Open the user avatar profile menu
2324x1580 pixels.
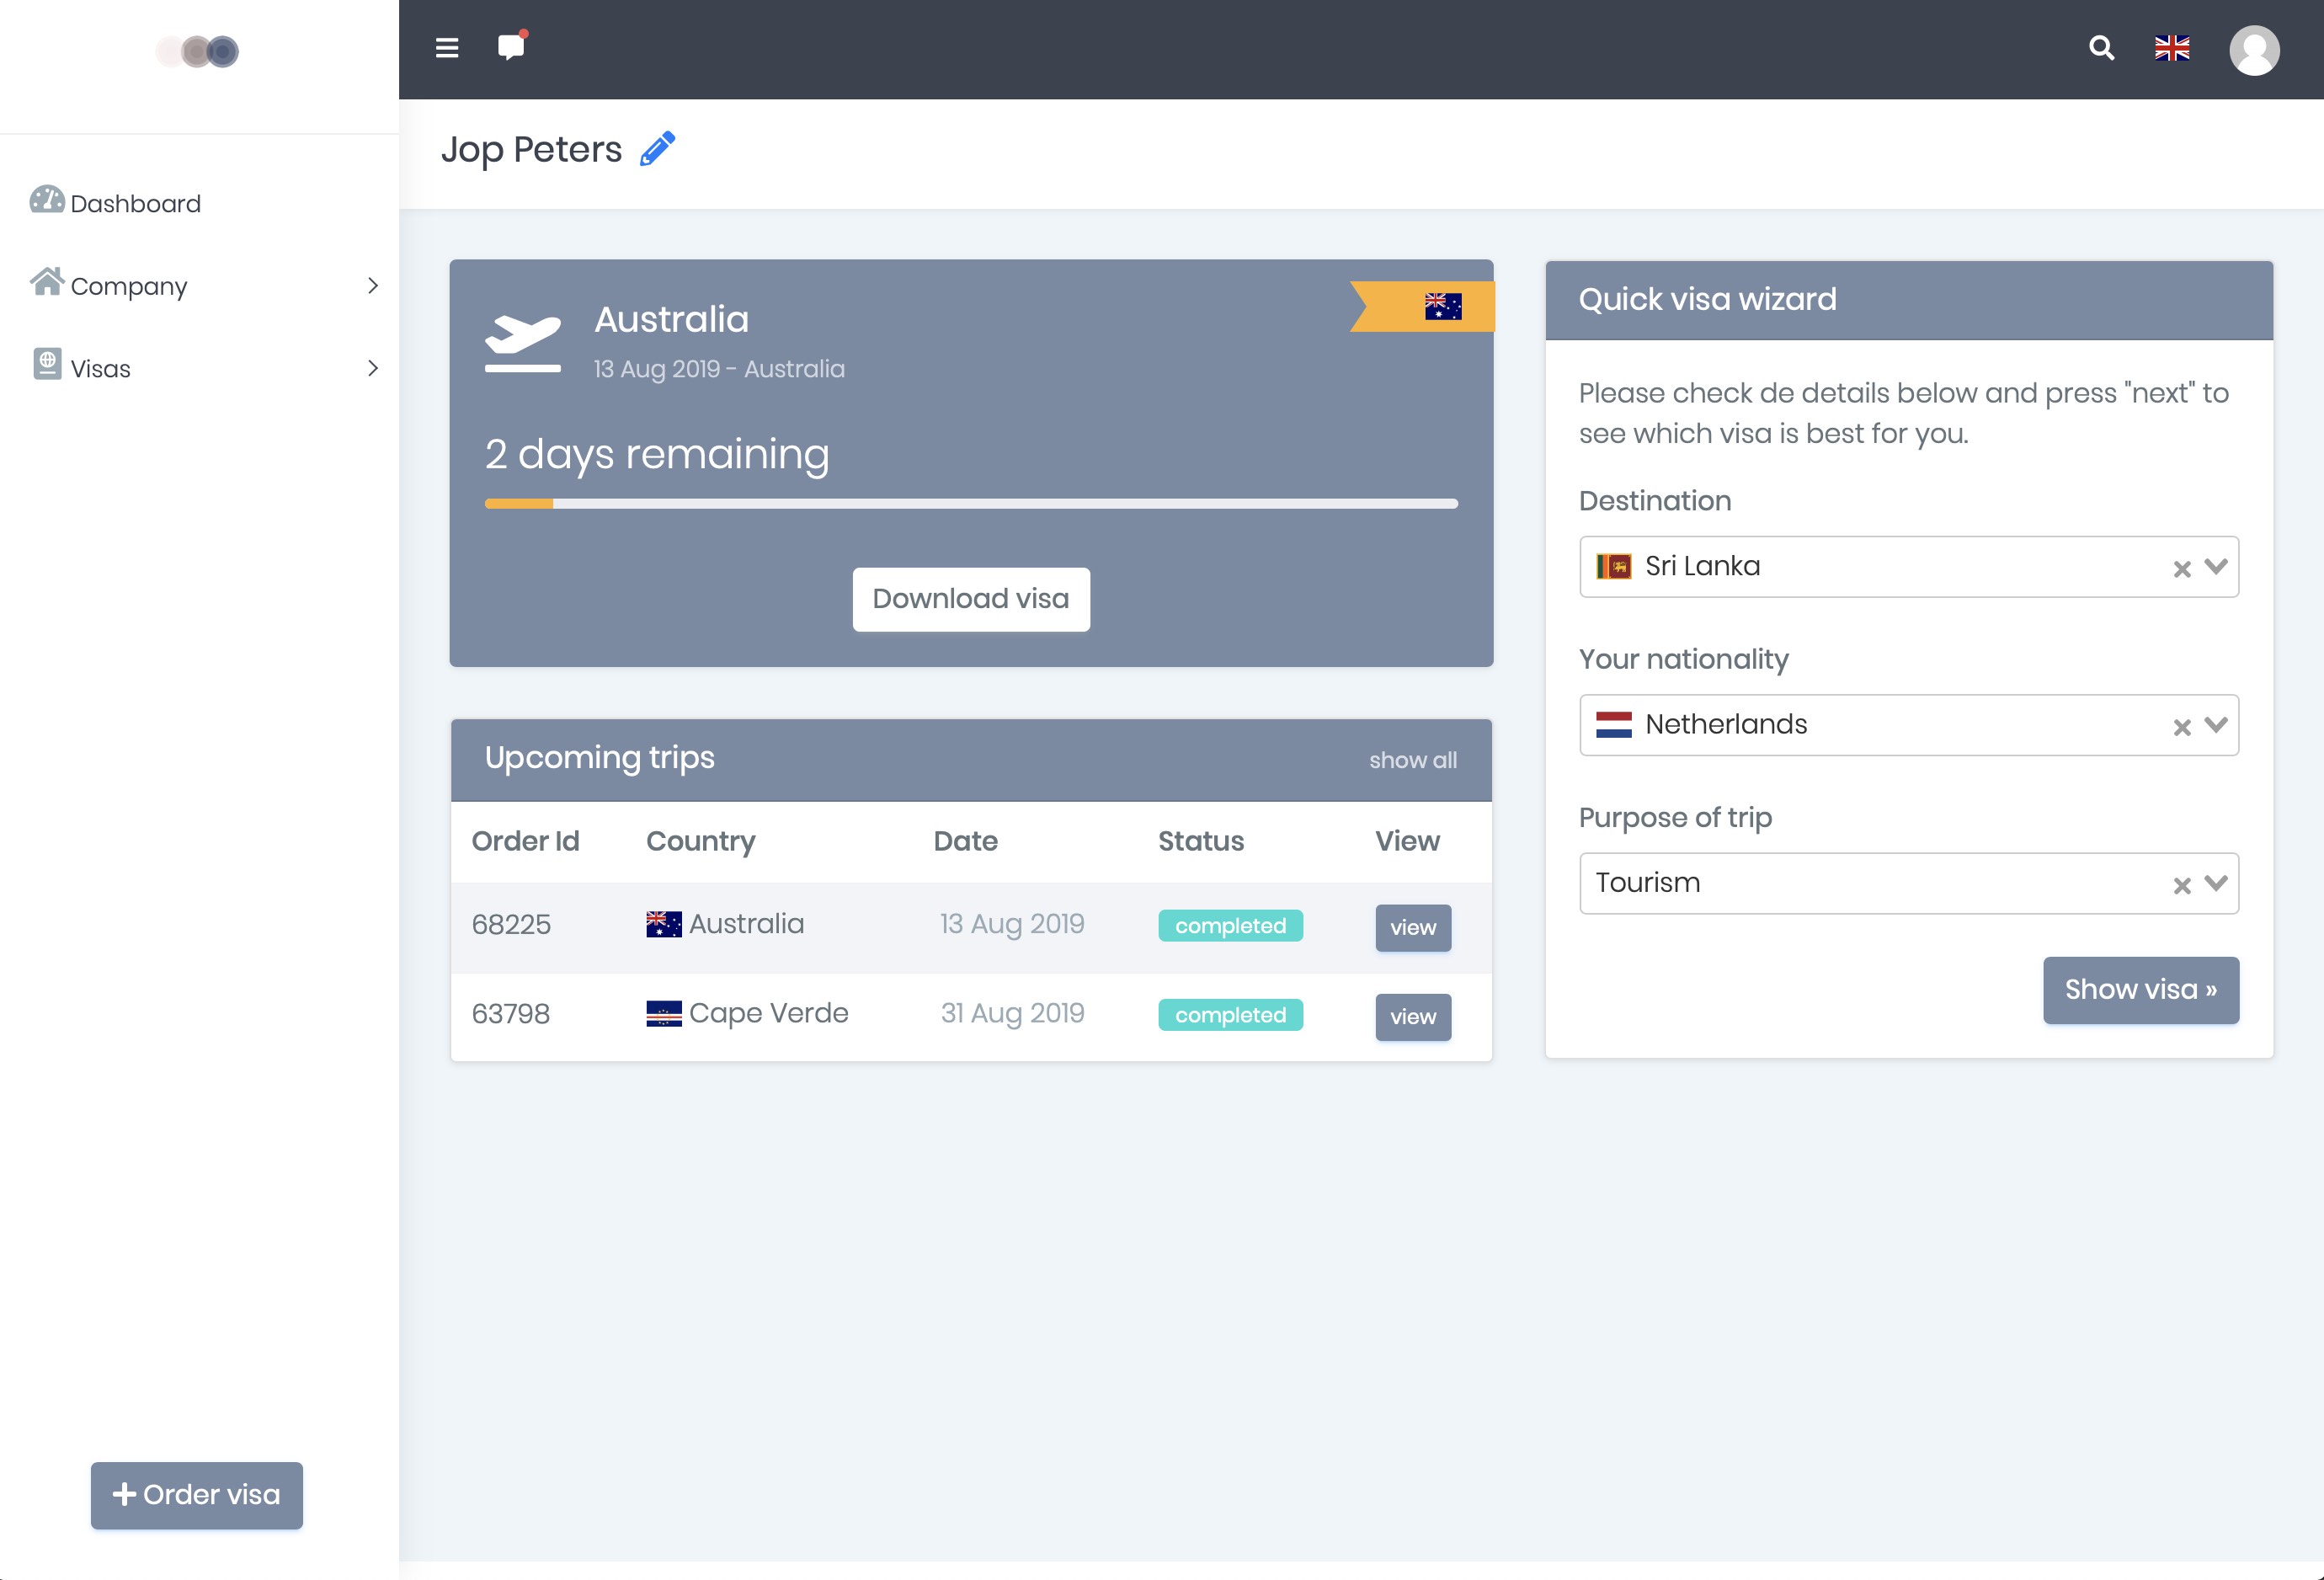[x=2254, y=50]
